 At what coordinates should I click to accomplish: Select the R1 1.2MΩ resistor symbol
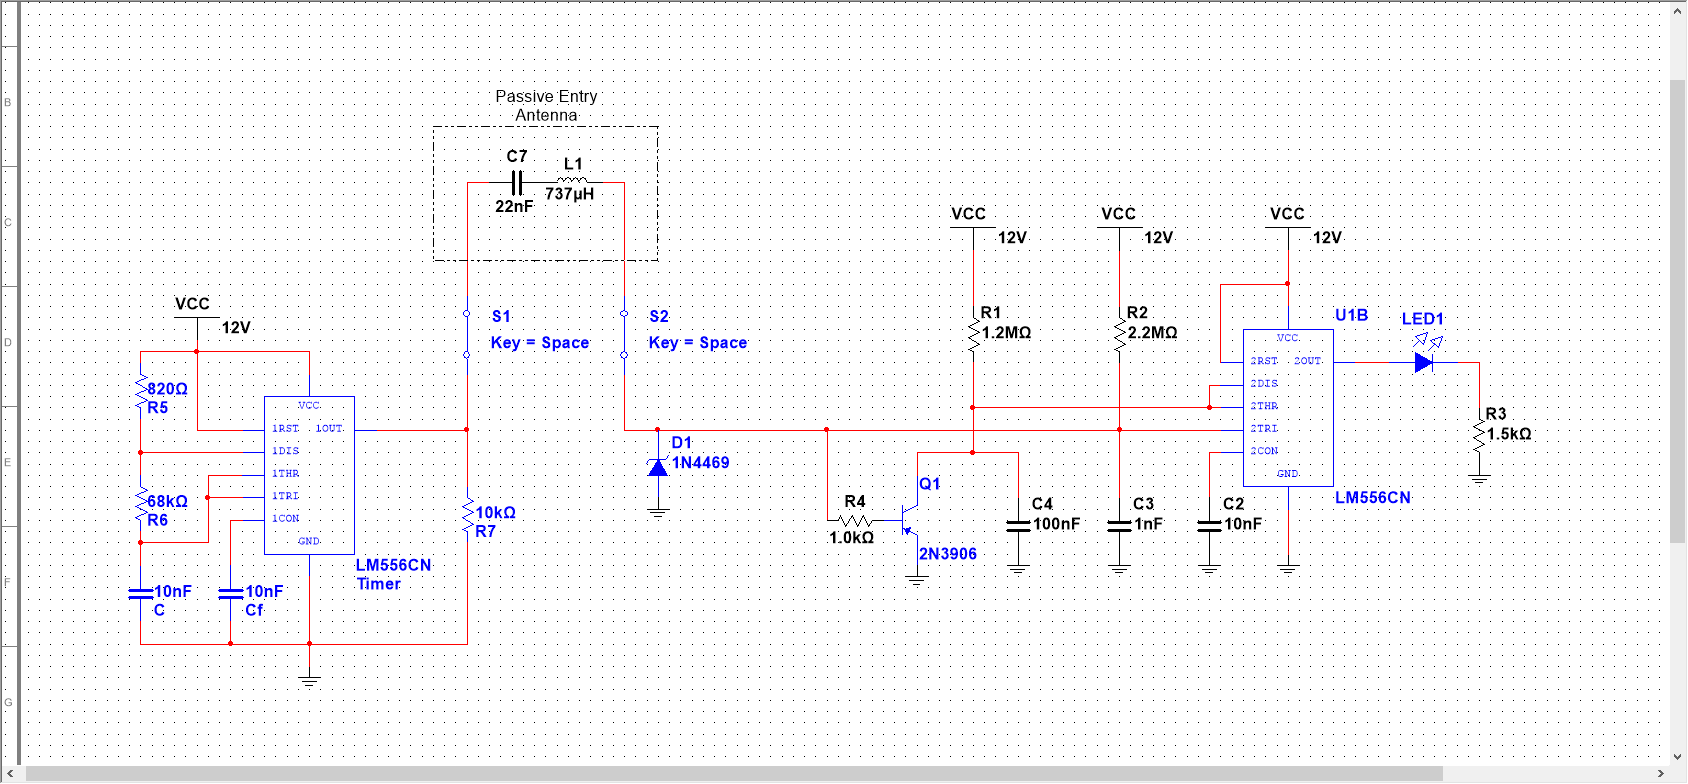973,335
